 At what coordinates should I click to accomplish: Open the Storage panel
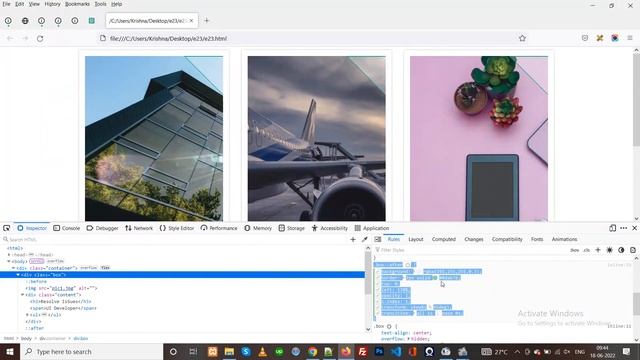point(291,228)
